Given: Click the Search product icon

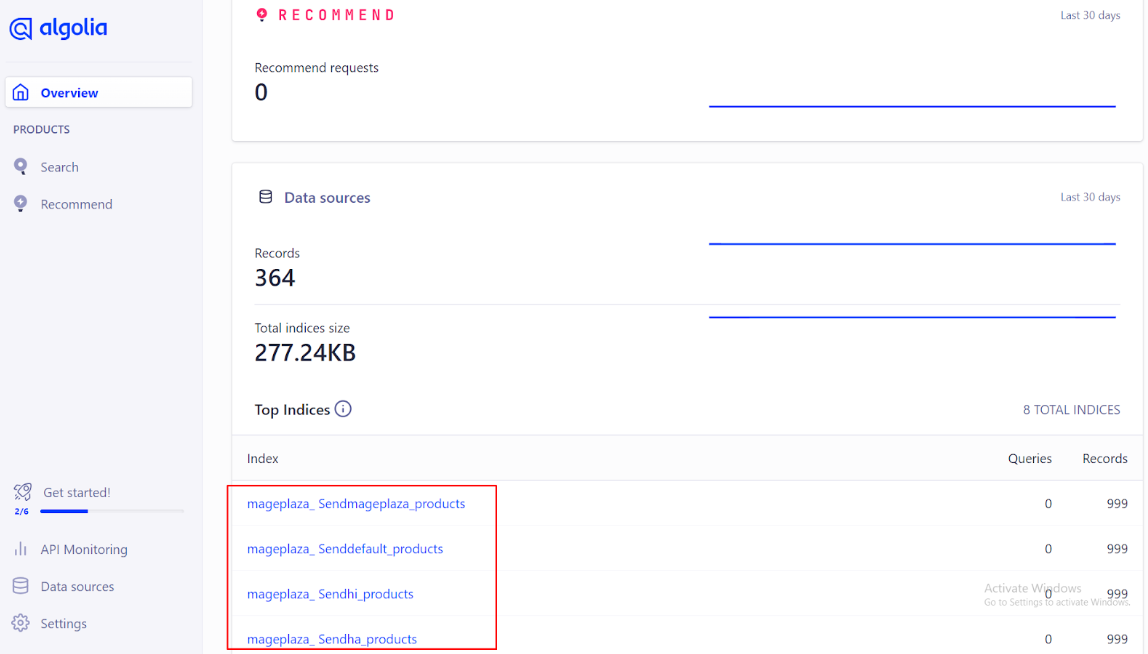Looking at the screenshot, I should click(20, 167).
